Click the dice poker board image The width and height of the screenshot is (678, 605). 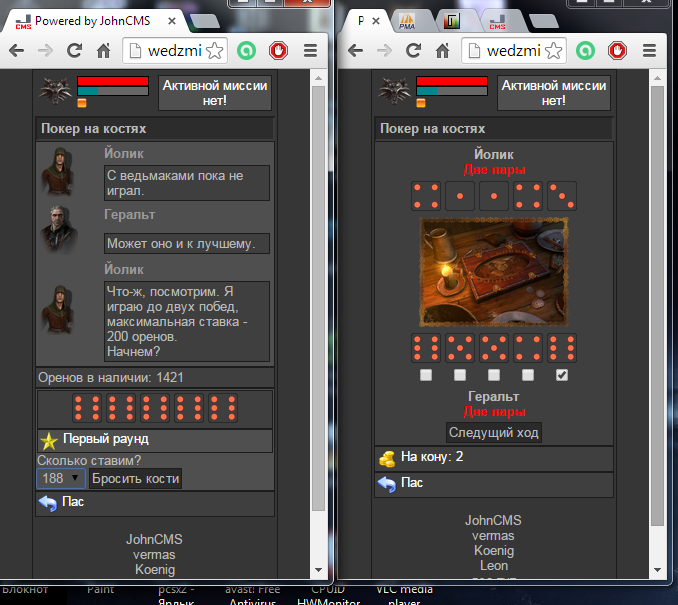[x=493, y=272]
